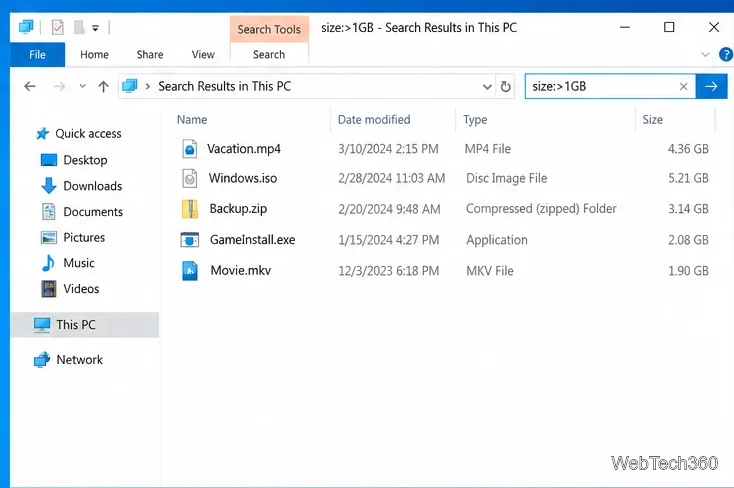Open the Customize Quick Access Toolbar dropdown
The image size is (734, 488).
tap(95, 28)
